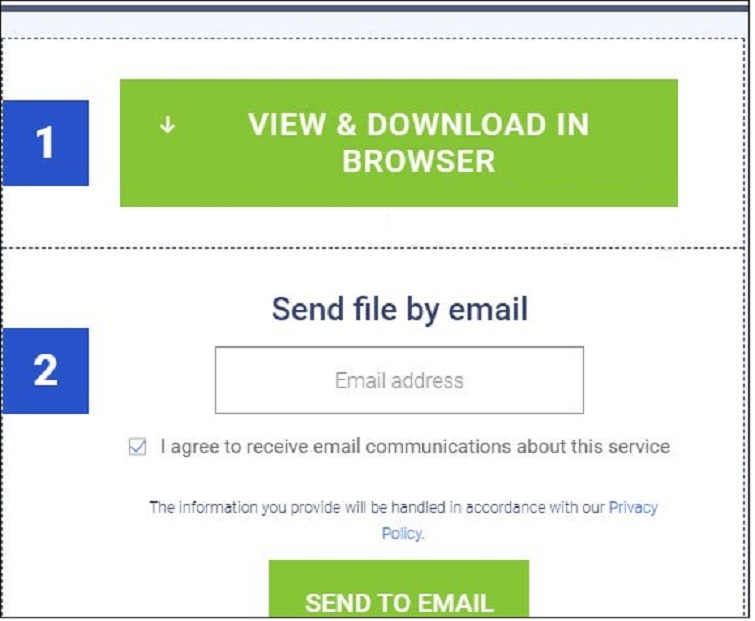
Task: Uncheck the agree to email communications checkbox
Action: pyautogui.click(x=138, y=446)
